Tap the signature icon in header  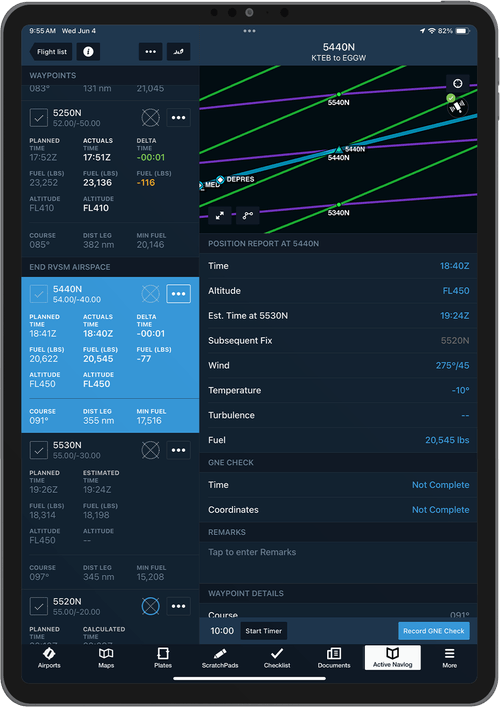179,52
